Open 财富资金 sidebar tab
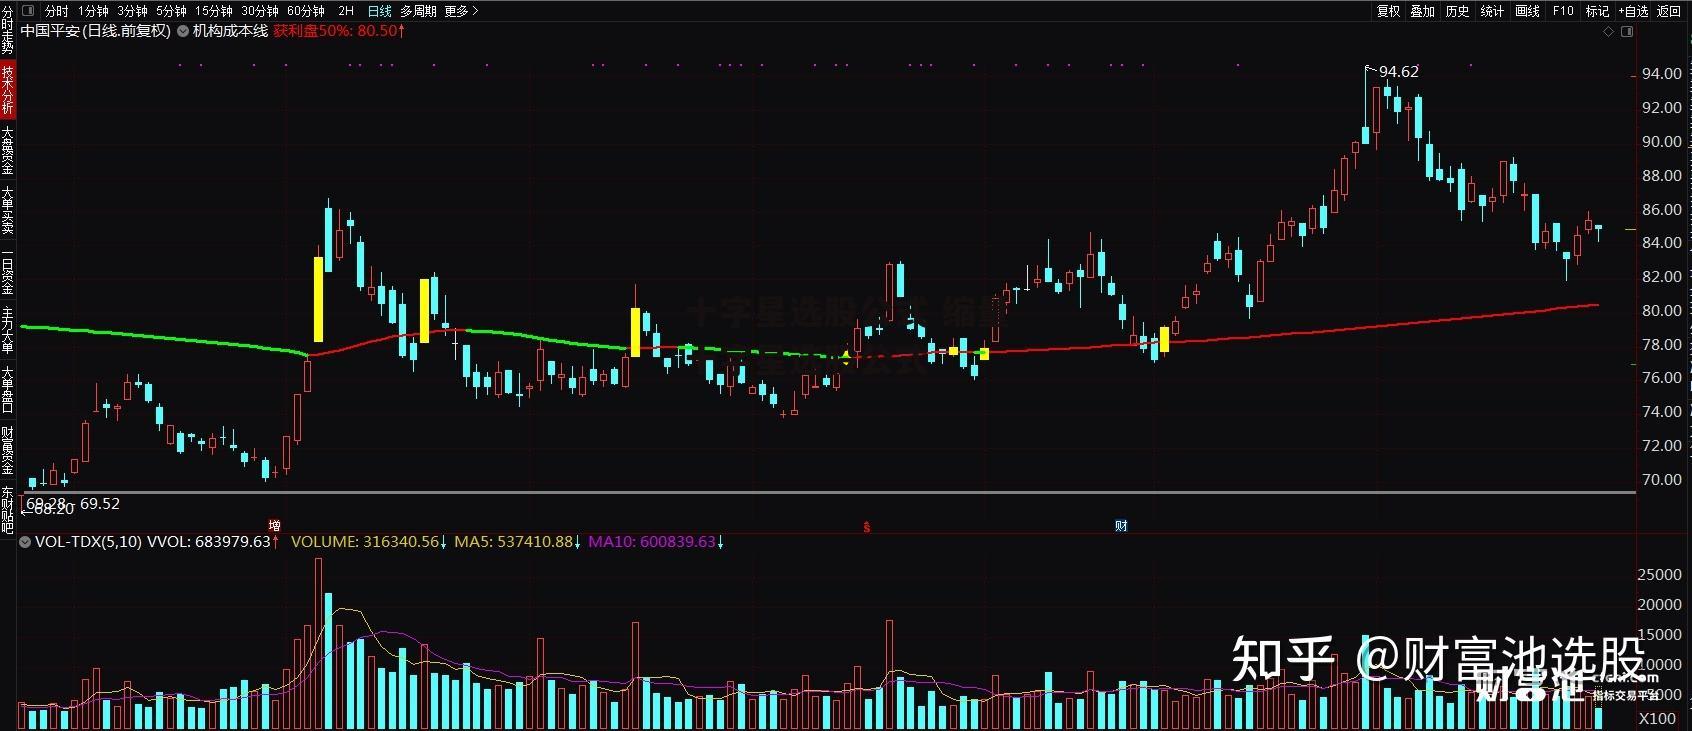Screen dimensions: 1692x731 click(x=8, y=451)
